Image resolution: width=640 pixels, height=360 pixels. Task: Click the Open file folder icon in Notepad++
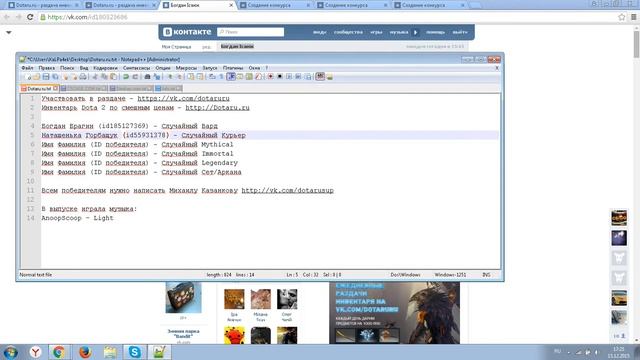[37, 77]
